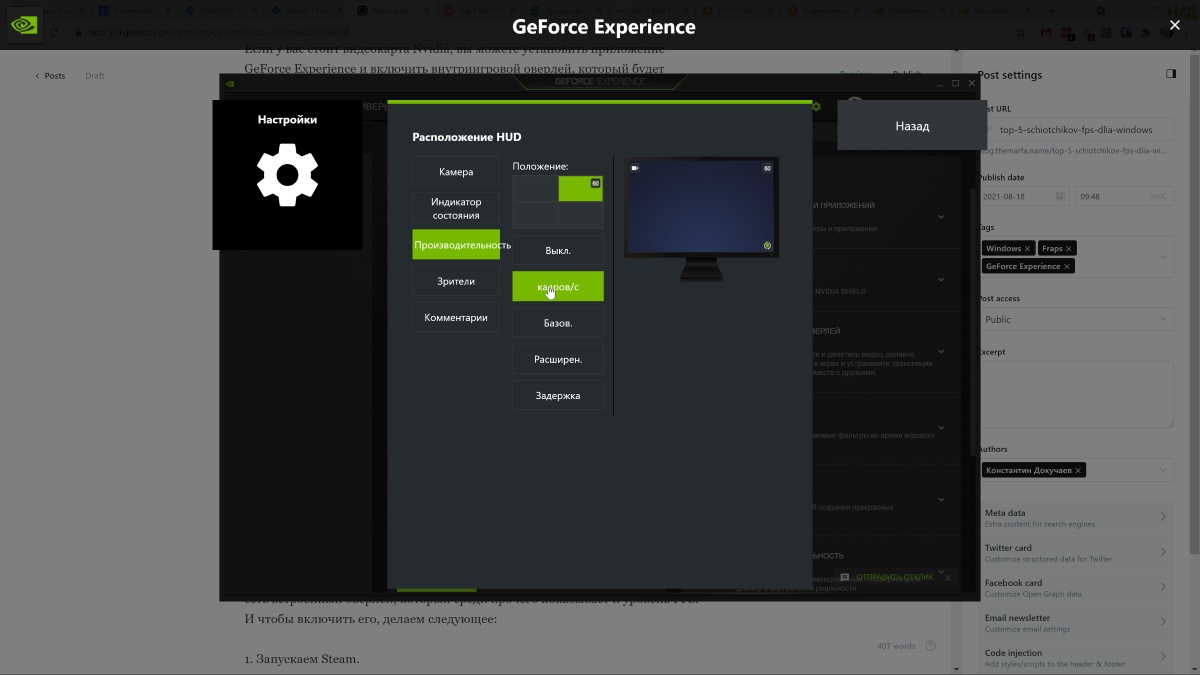Image resolution: width=1200 pixels, height=675 pixels.
Task: Click the camera icon in monitor preview
Action: tap(635, 168)
